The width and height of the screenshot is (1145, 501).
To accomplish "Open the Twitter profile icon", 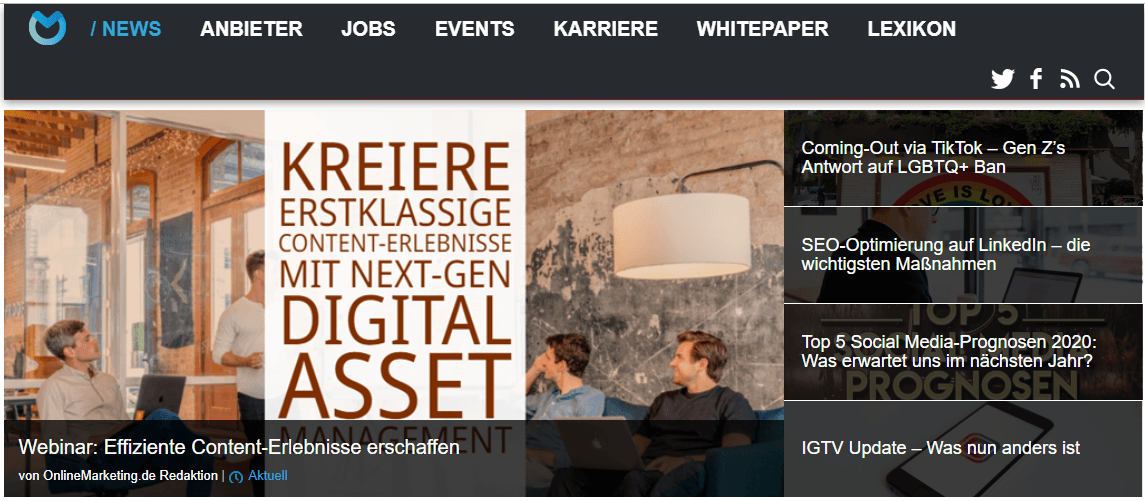I will click(1003, 79).
